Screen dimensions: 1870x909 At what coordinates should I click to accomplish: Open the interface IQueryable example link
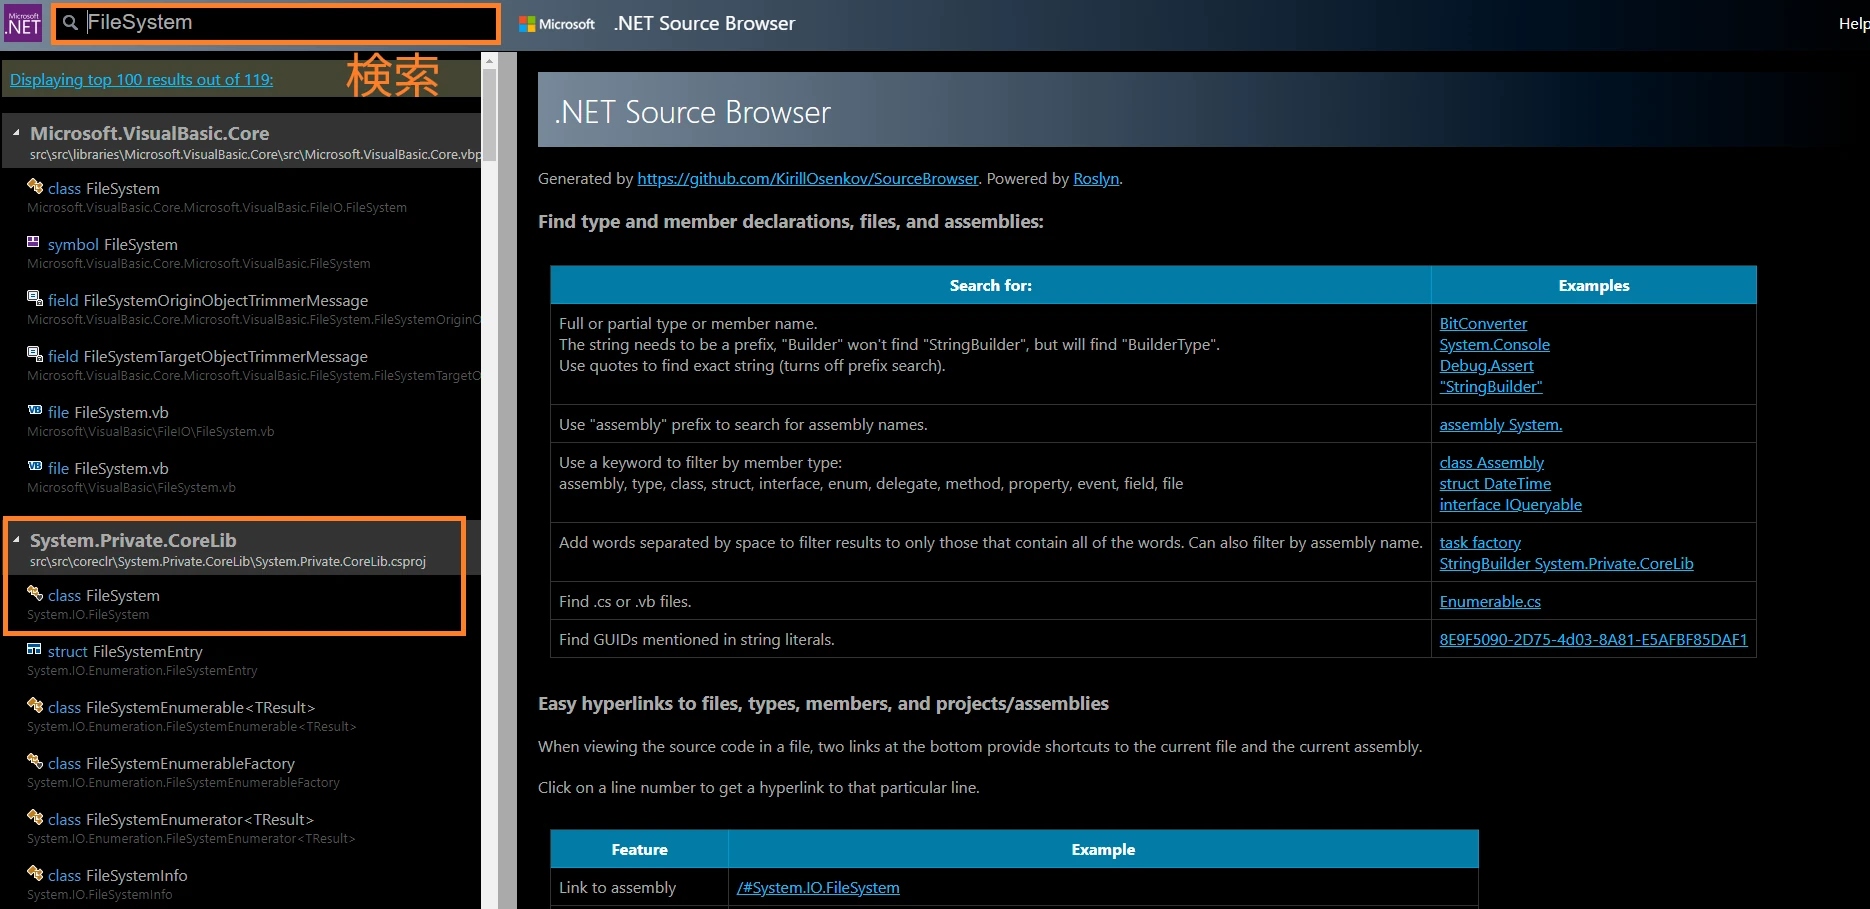click(1510, 504)
